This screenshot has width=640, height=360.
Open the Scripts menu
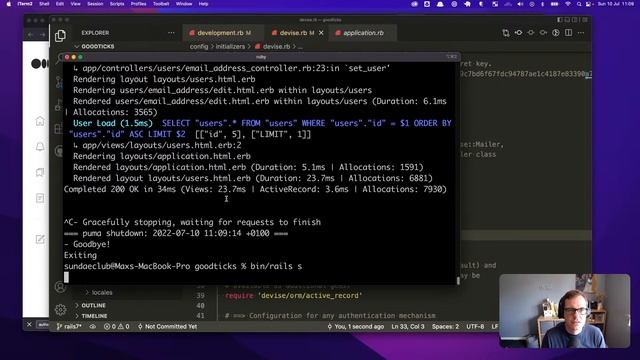pos(117,4)
